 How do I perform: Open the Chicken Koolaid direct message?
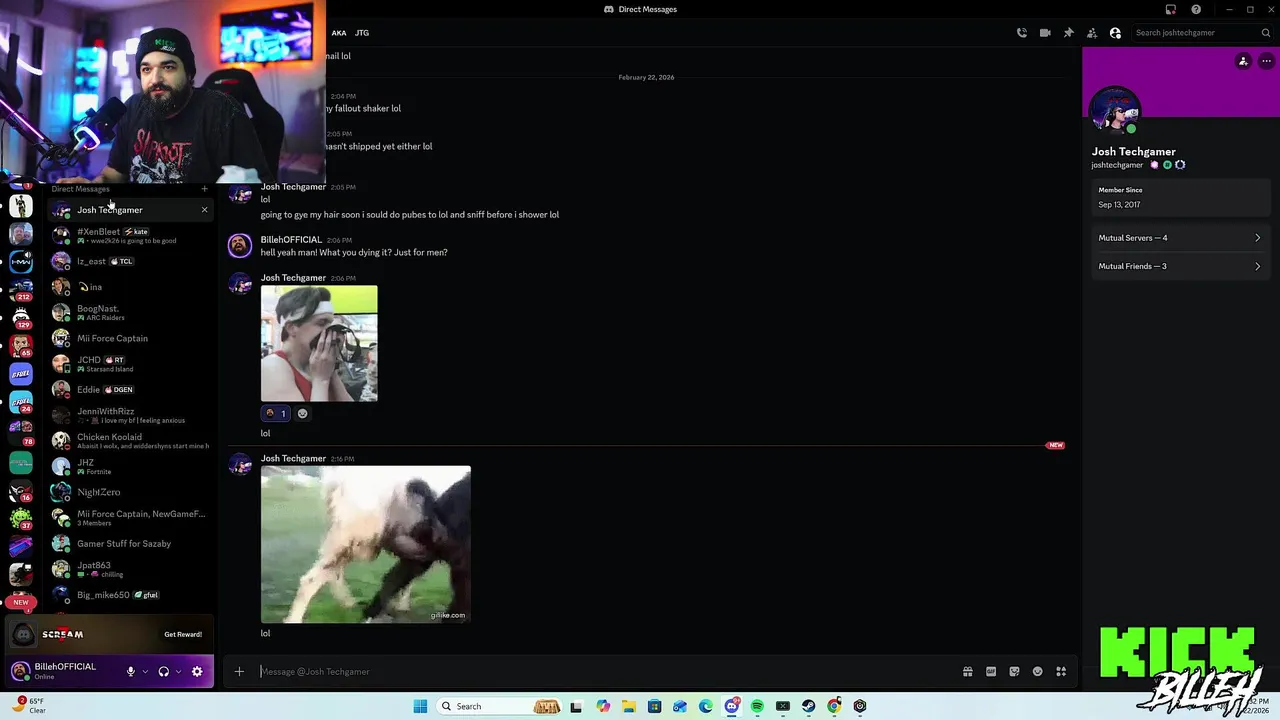click(x=131, y=441)
